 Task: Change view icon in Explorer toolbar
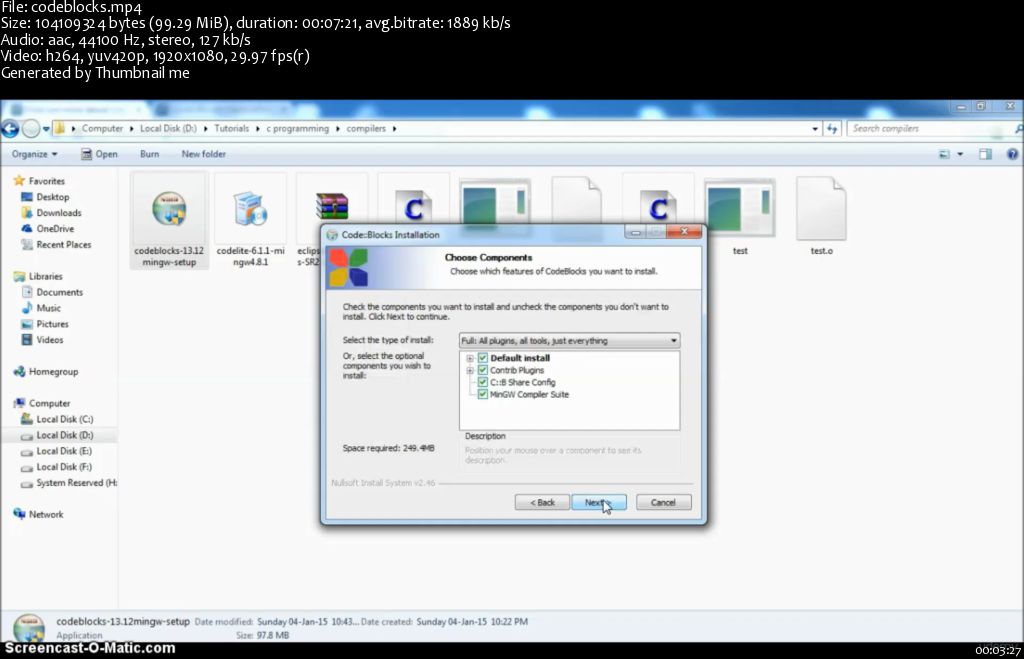click(944, 154)
